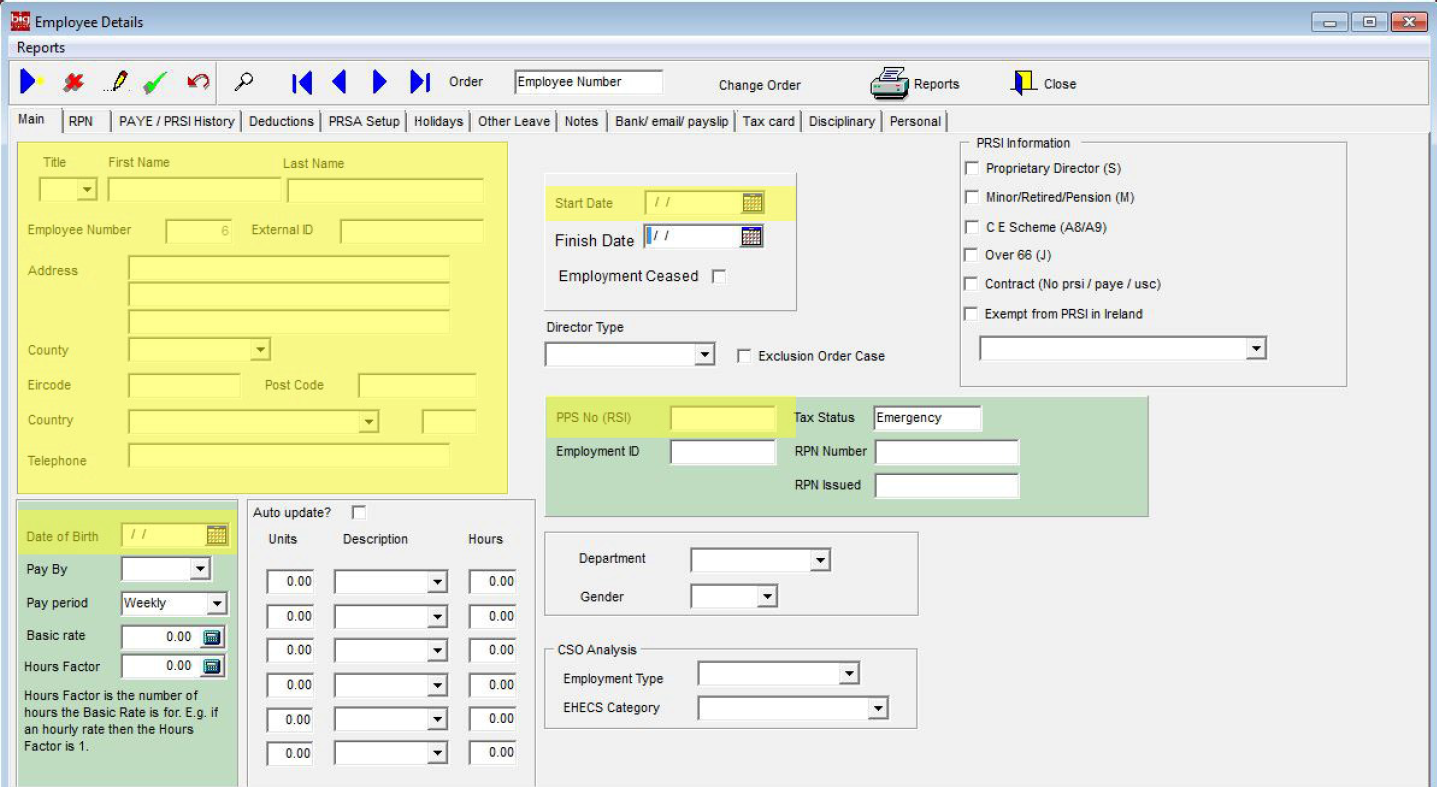Enable Minor/Retired/Pension (M) checkbox
Screen dimensions: 1437x787
[971, 197]
